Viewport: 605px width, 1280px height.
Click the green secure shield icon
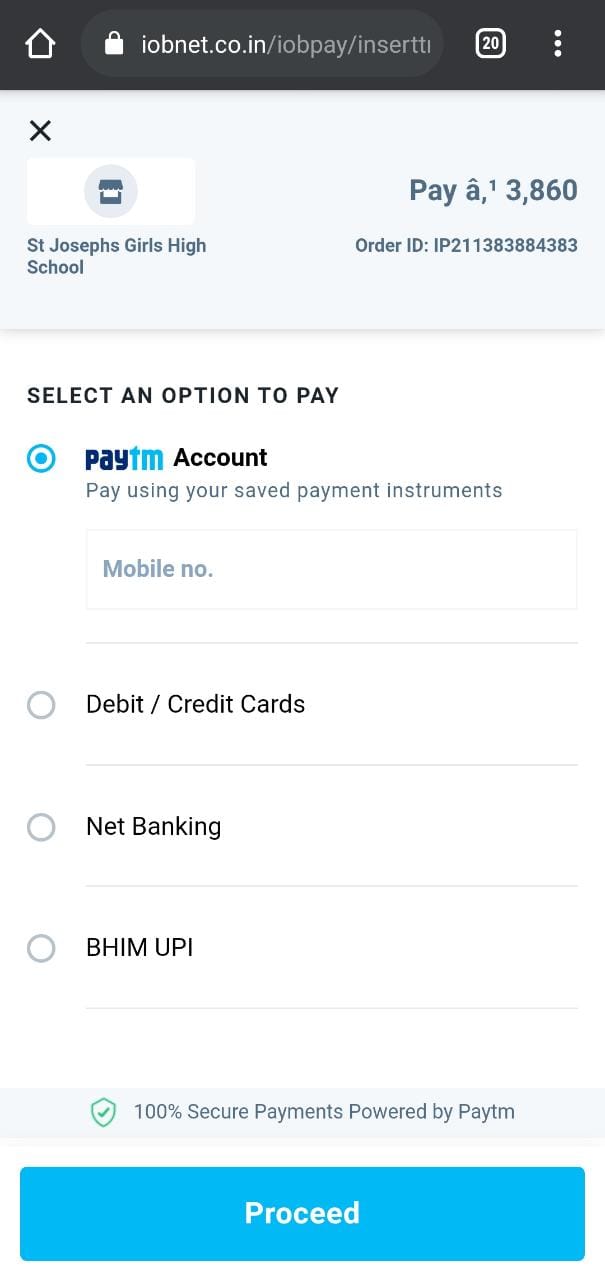pos(104,1112)
